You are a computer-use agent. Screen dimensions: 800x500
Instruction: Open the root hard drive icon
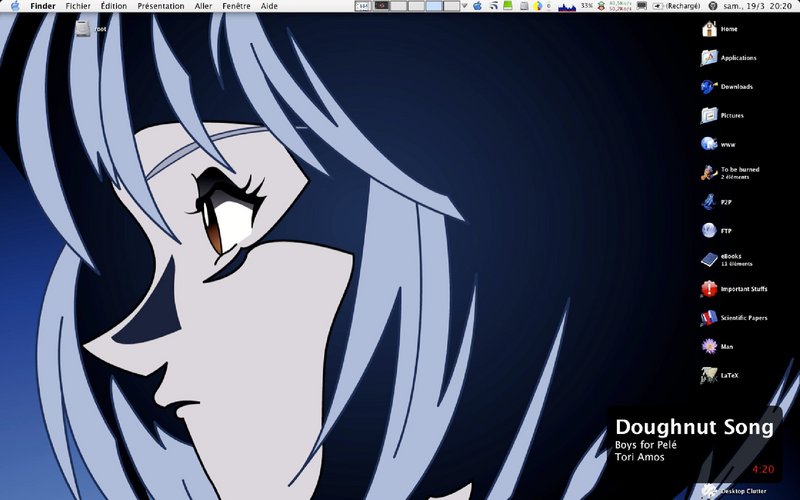tap(83, 29)
